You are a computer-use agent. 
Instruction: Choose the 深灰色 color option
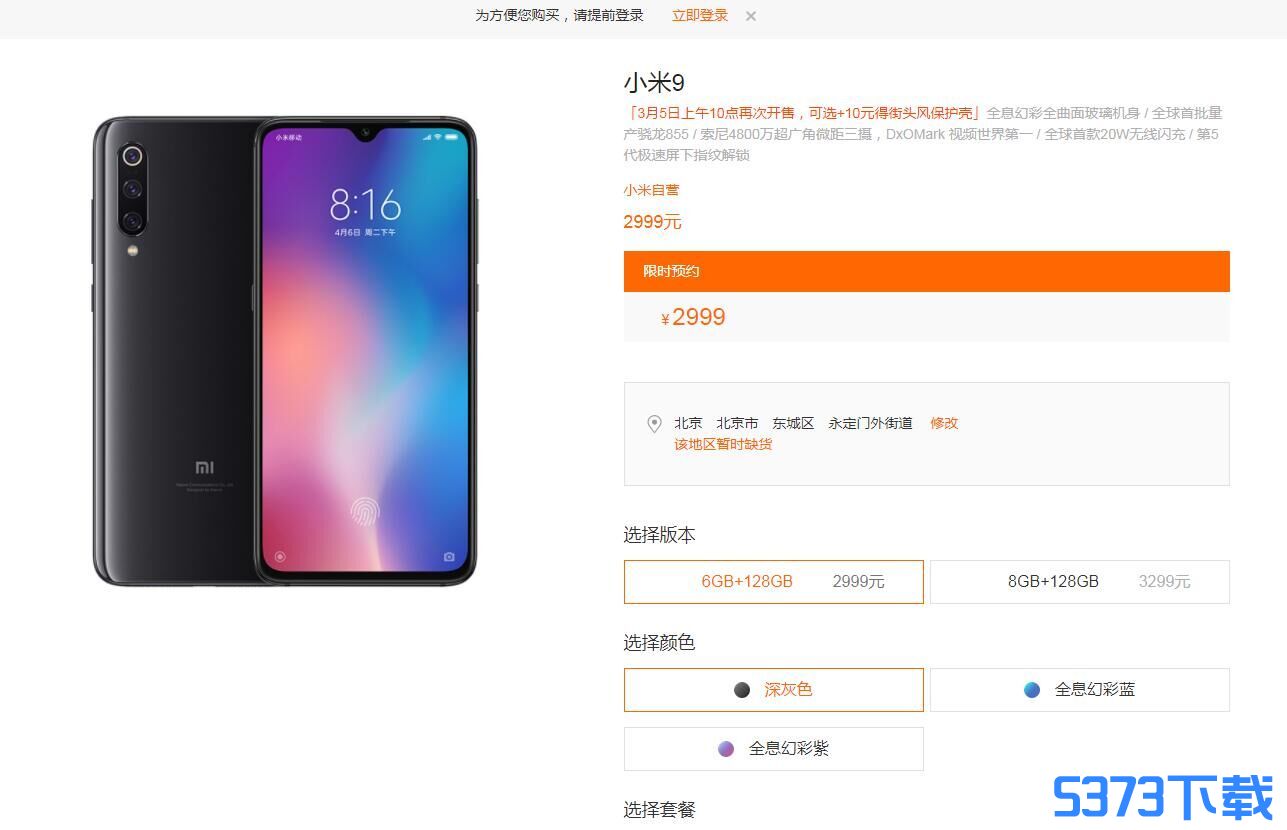tap(774, 690)
